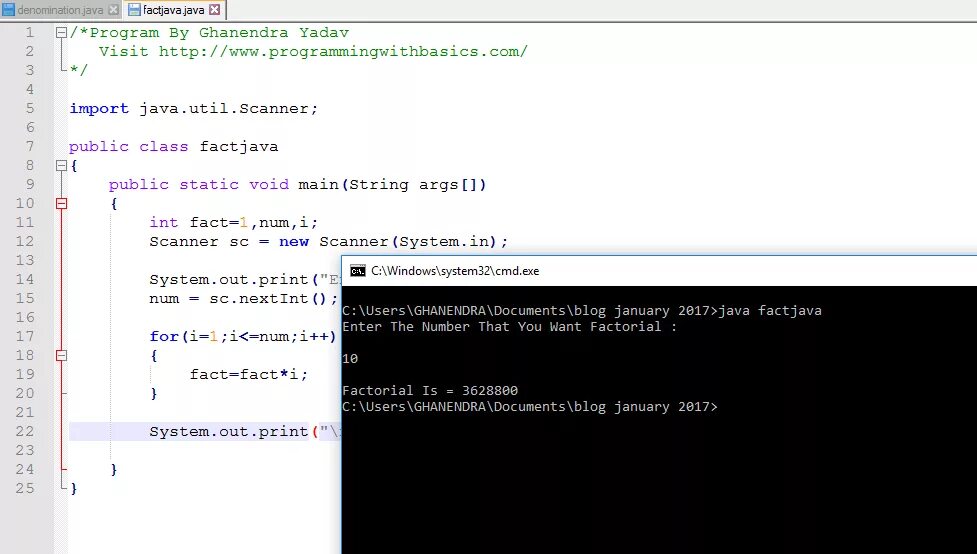The image size is (977, 554).
Task: Click the last console prompt line
Action: pos(530,407)
